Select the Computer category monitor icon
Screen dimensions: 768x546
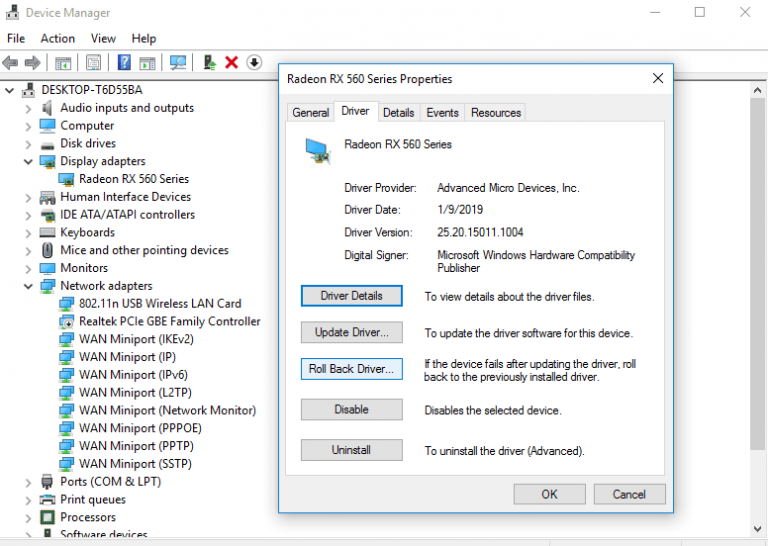pyautogui.click(x=47, y=125)
